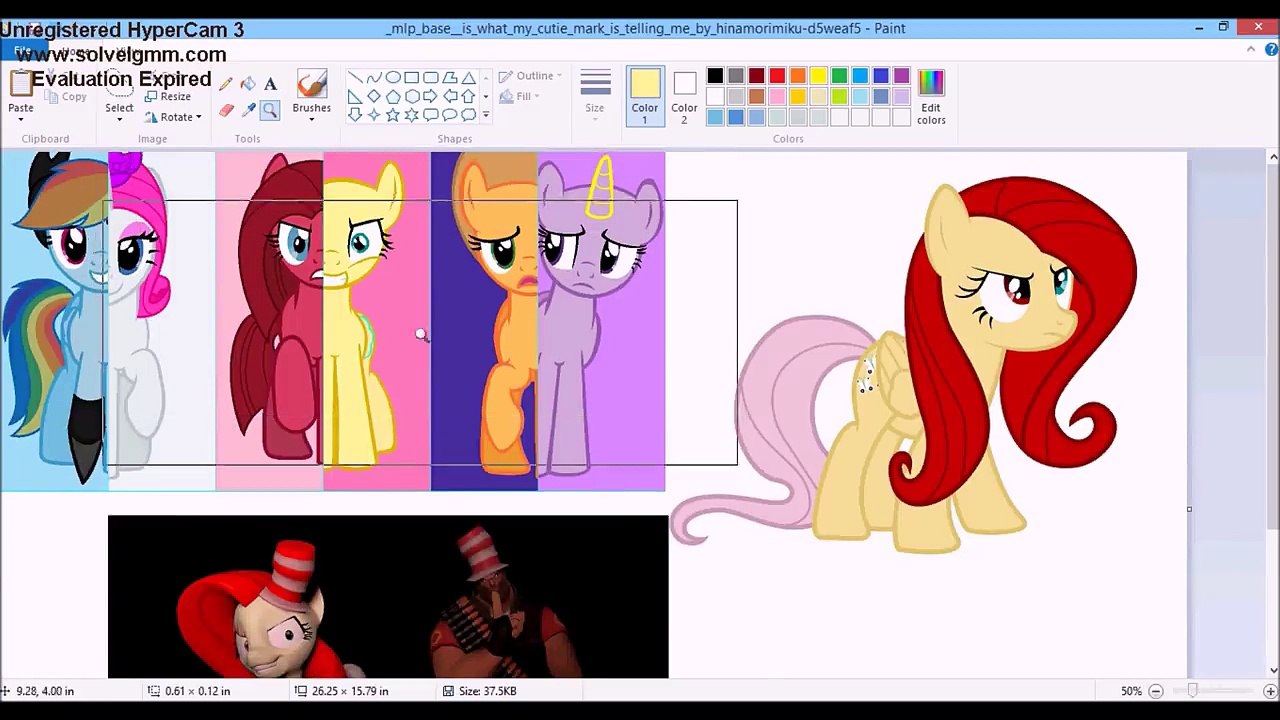Image resolution: width=1280 pixels, height=720 pixels.
Task: Pick the yellow color swatch
Action: [819, 76]
